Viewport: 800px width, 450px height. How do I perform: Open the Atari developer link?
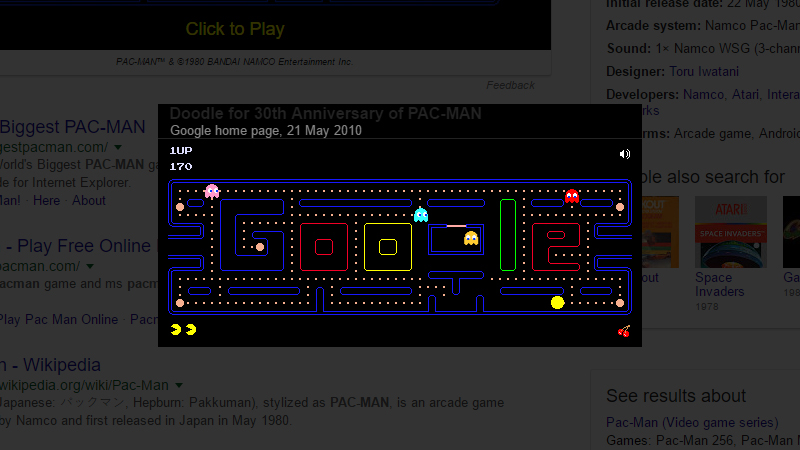click(x=745, y=94)
